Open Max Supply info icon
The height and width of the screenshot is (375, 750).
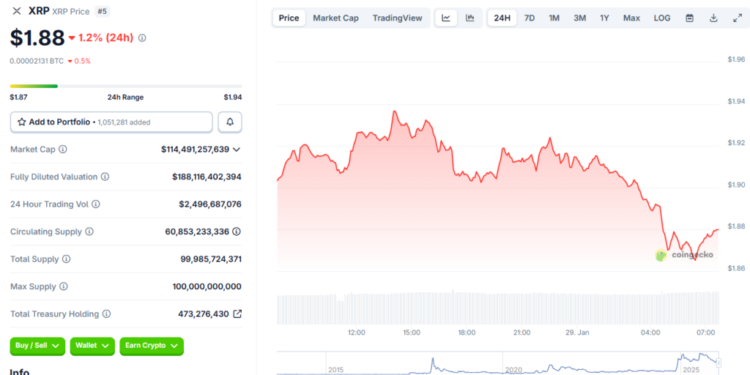(x=63, y=287)
